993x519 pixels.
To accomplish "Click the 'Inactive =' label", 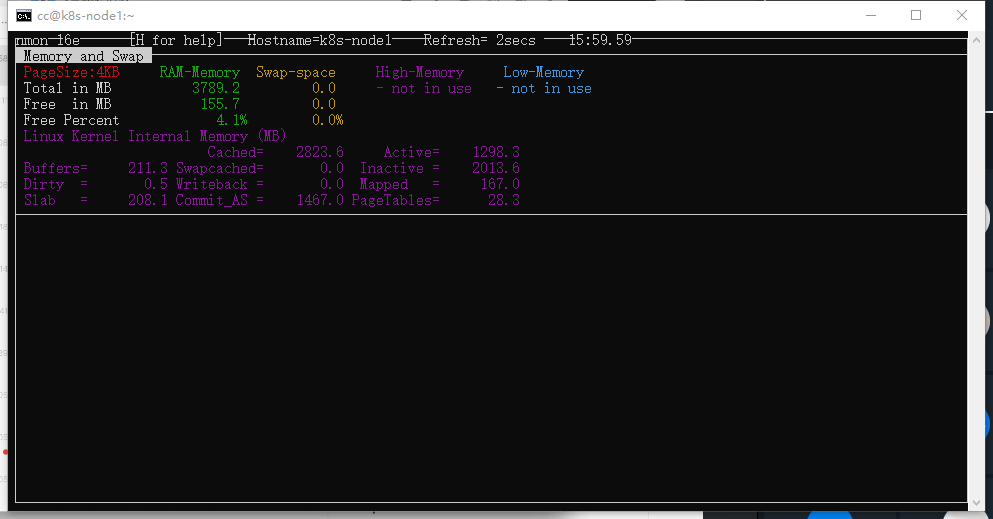I will [400, 168].
